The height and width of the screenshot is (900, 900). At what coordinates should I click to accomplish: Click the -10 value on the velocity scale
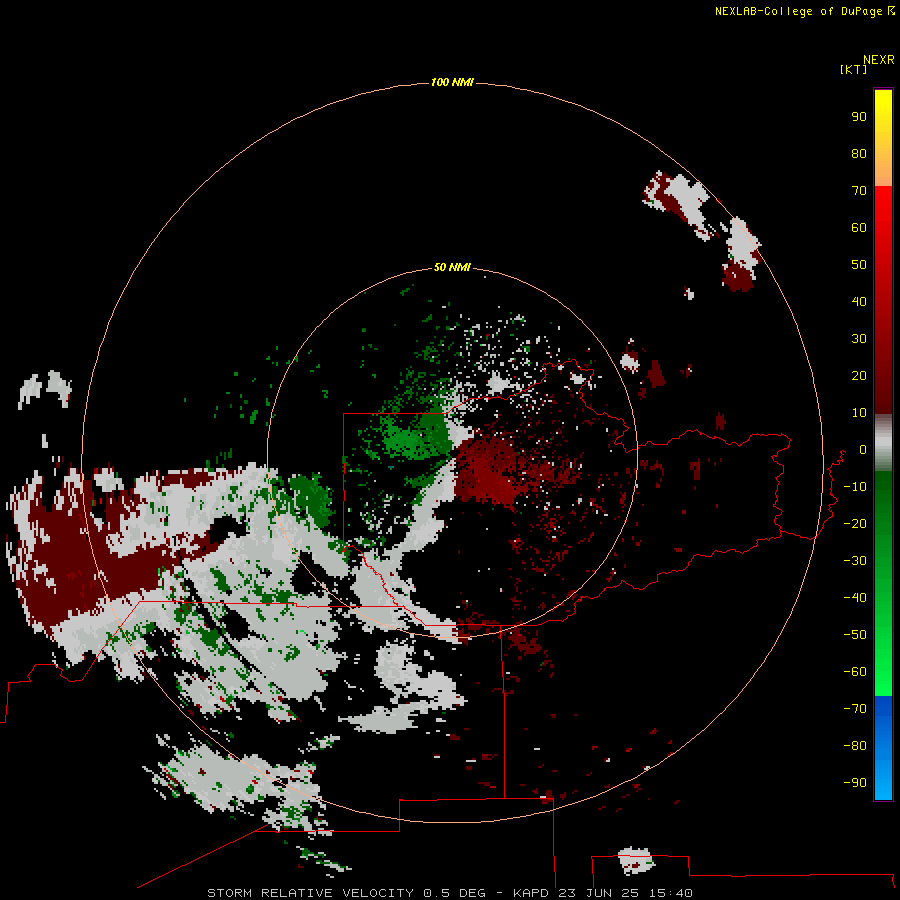click(855, 487)
